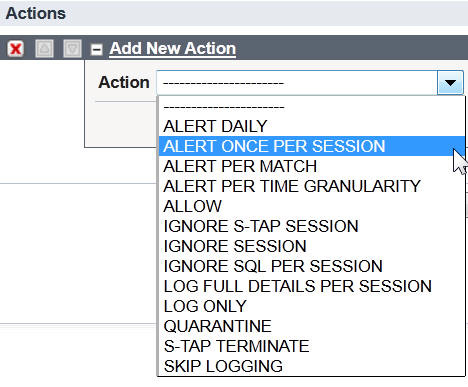This screenshot has width=468, height=387.
Task: Open the Add New Action link
Action: click(x=173, y=48)
